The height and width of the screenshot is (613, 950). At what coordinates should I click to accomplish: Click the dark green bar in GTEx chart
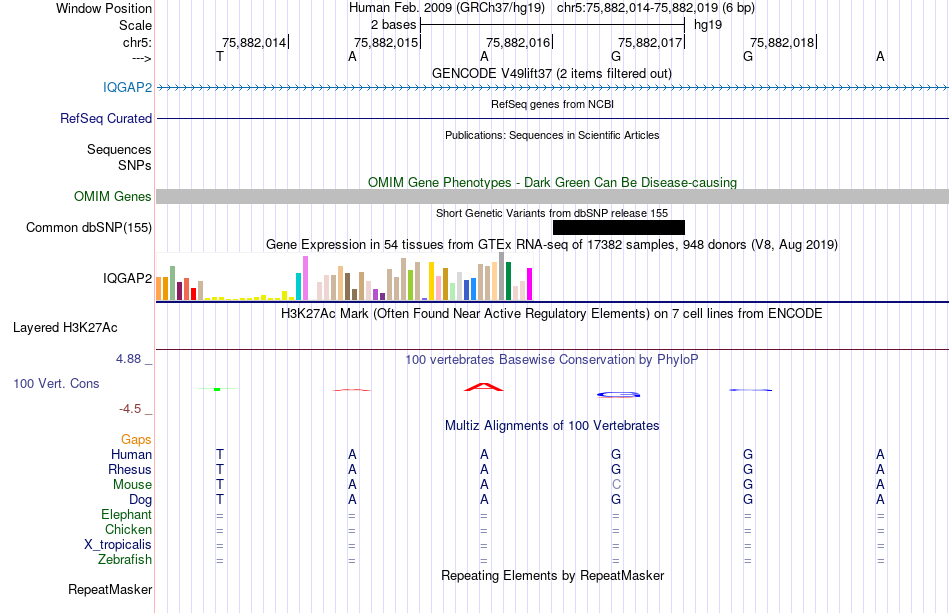[508, 281]
